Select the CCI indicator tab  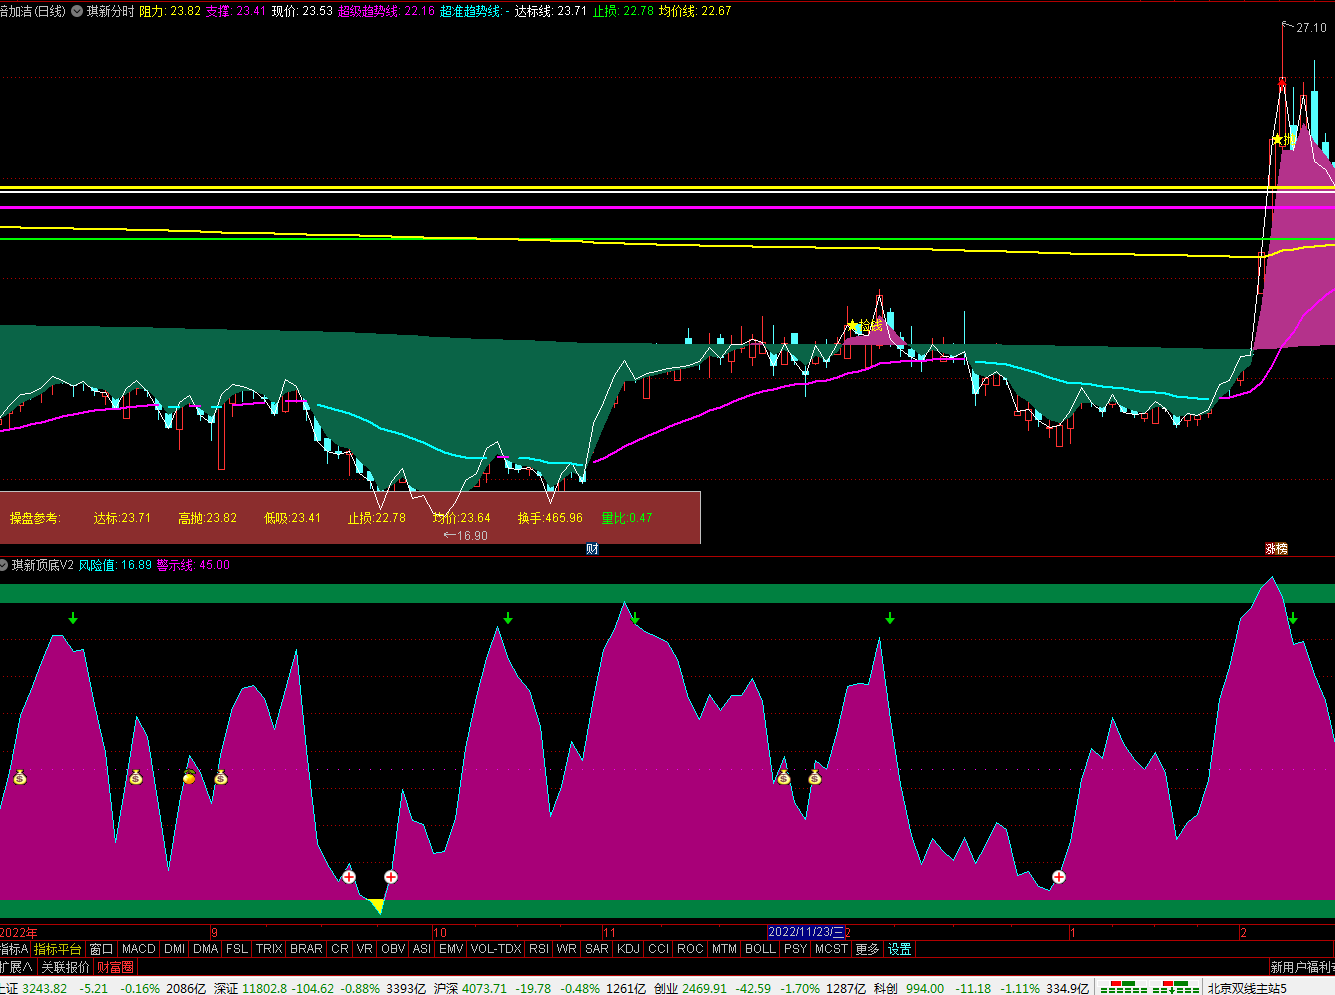point(658,949)
